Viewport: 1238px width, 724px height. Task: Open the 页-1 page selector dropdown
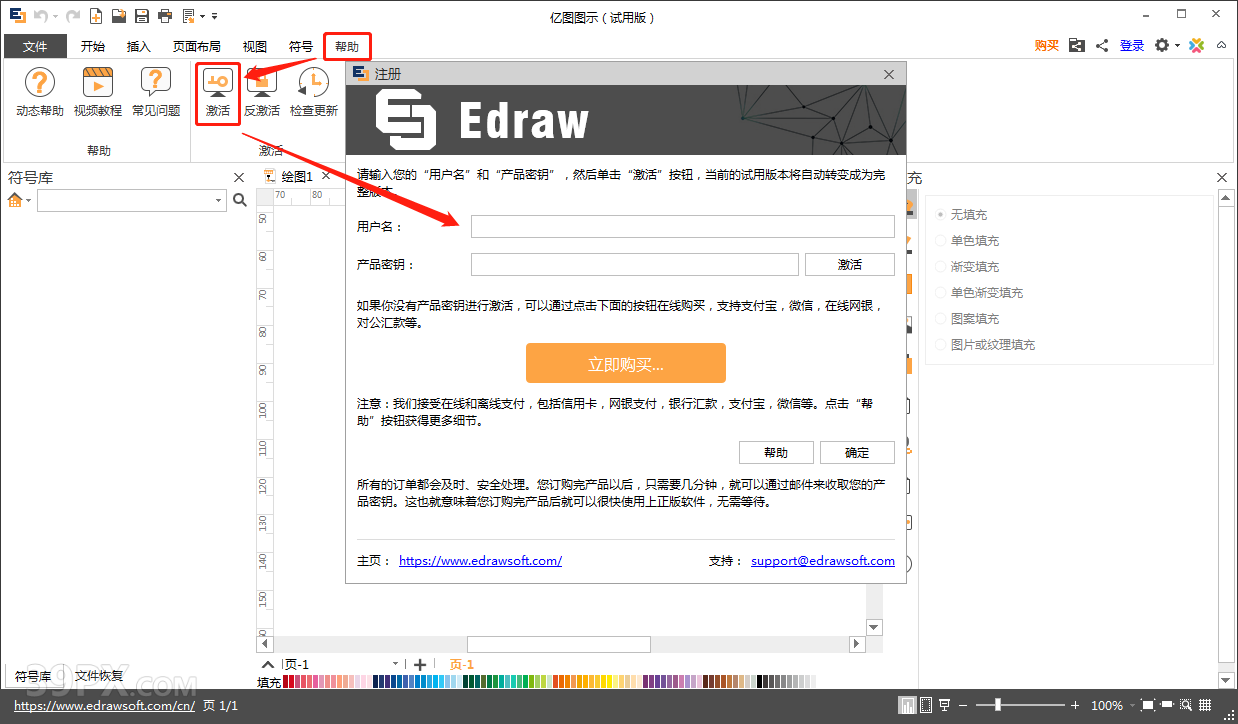tap(396, 664)
